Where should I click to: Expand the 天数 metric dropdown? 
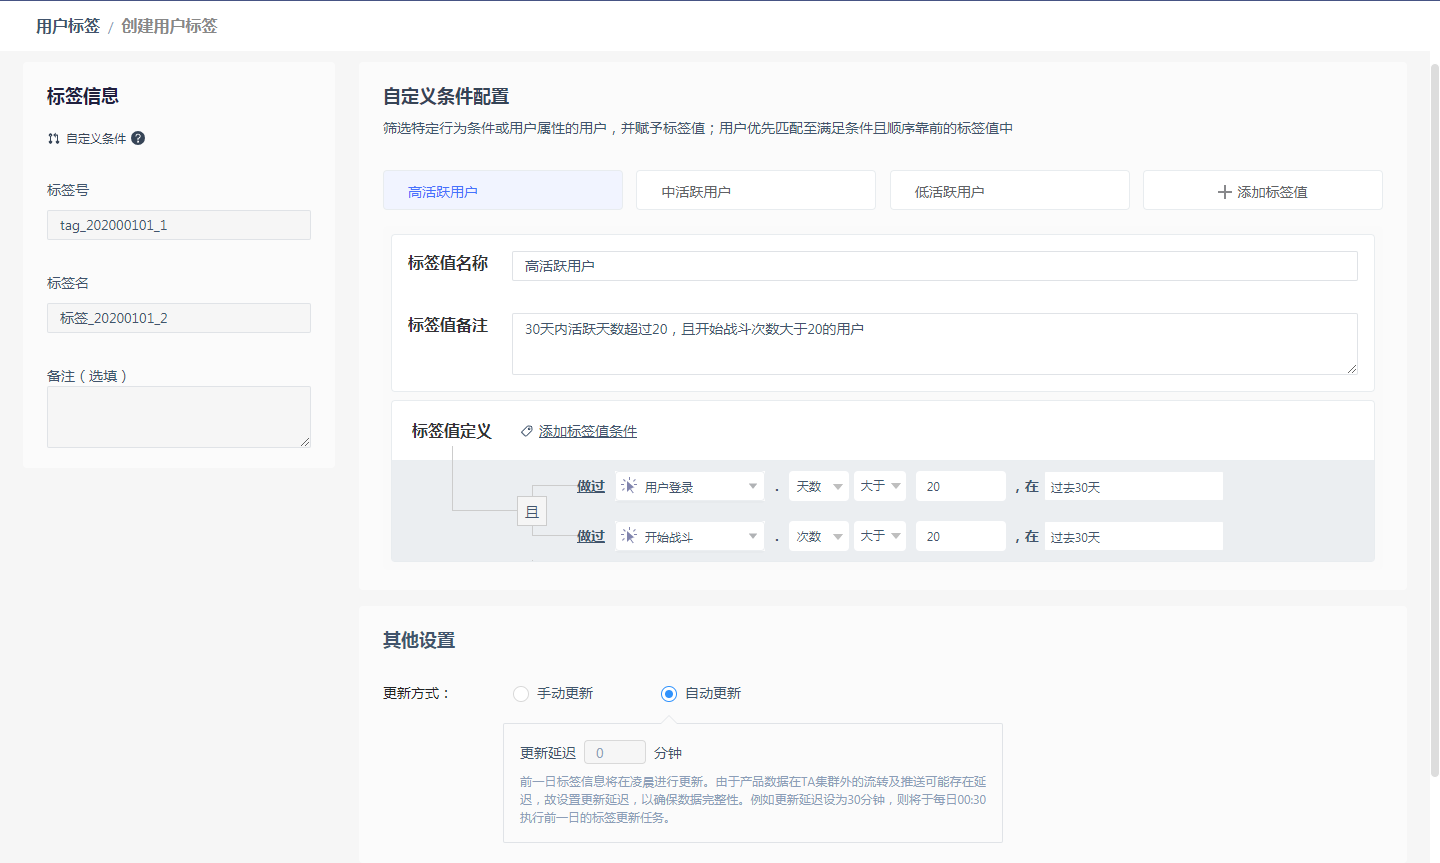point(818,486)
